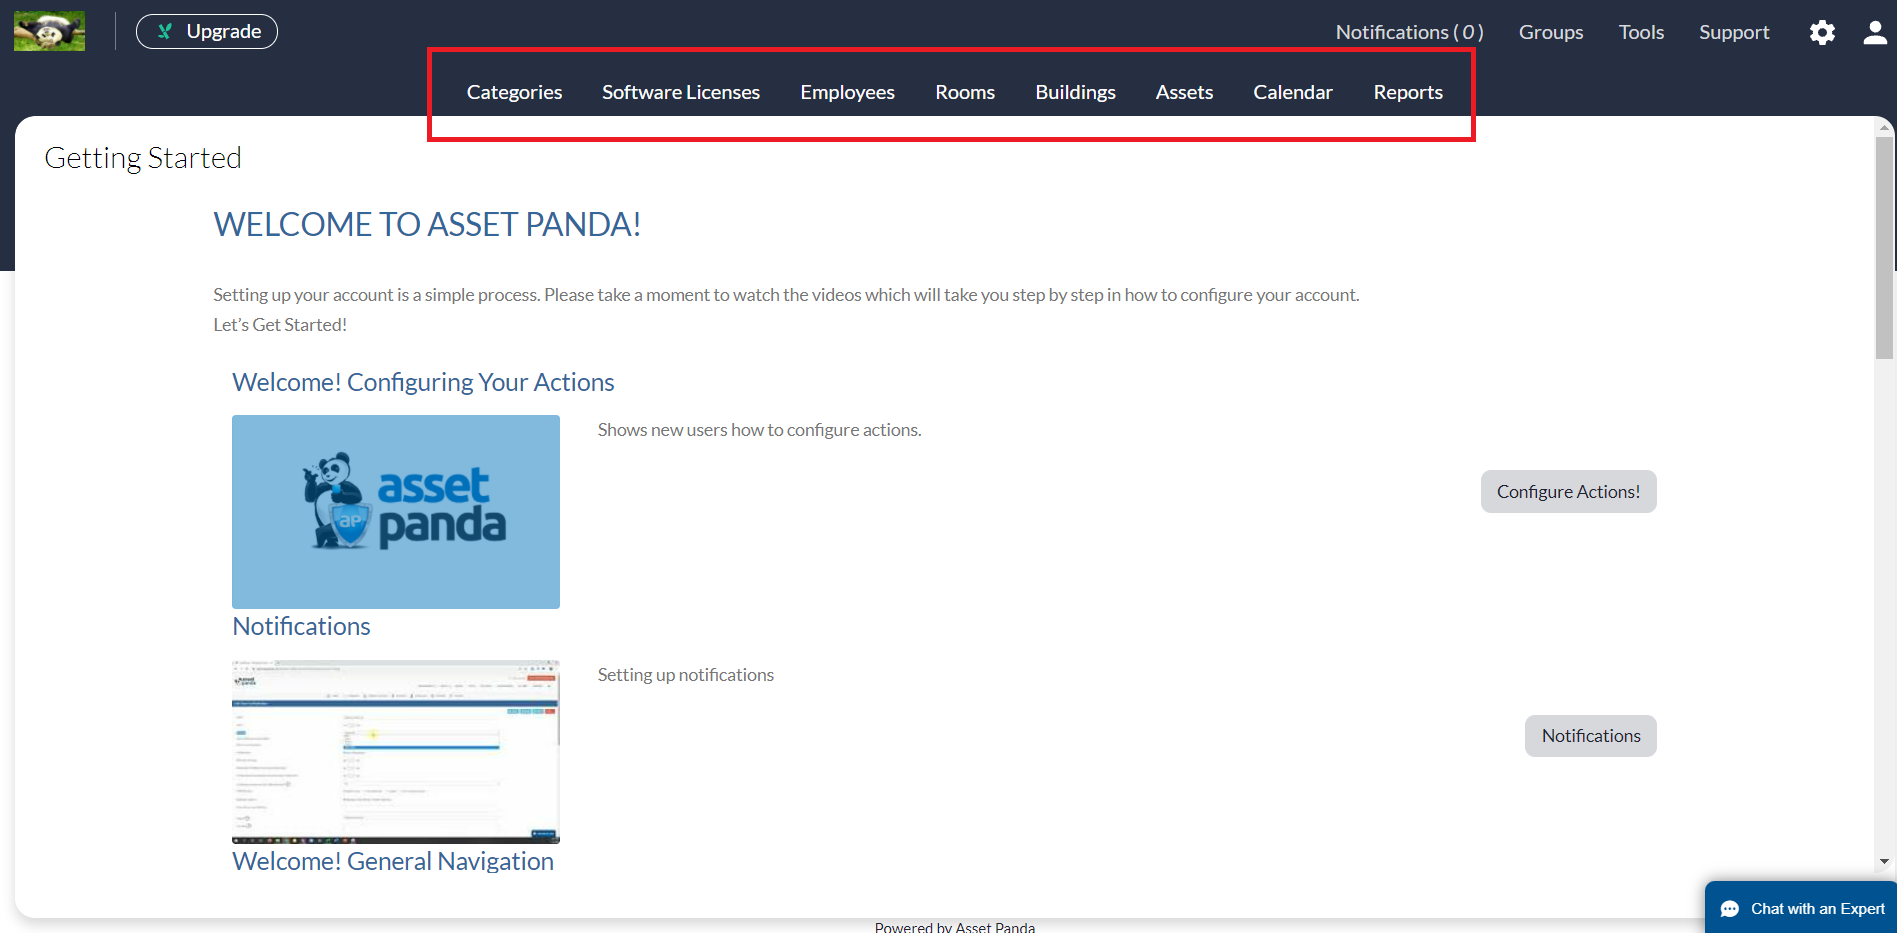Screen dimensions: 1897x933
Task: View Notifications (0) in the top bar
Action: (x=1409, y=32)
